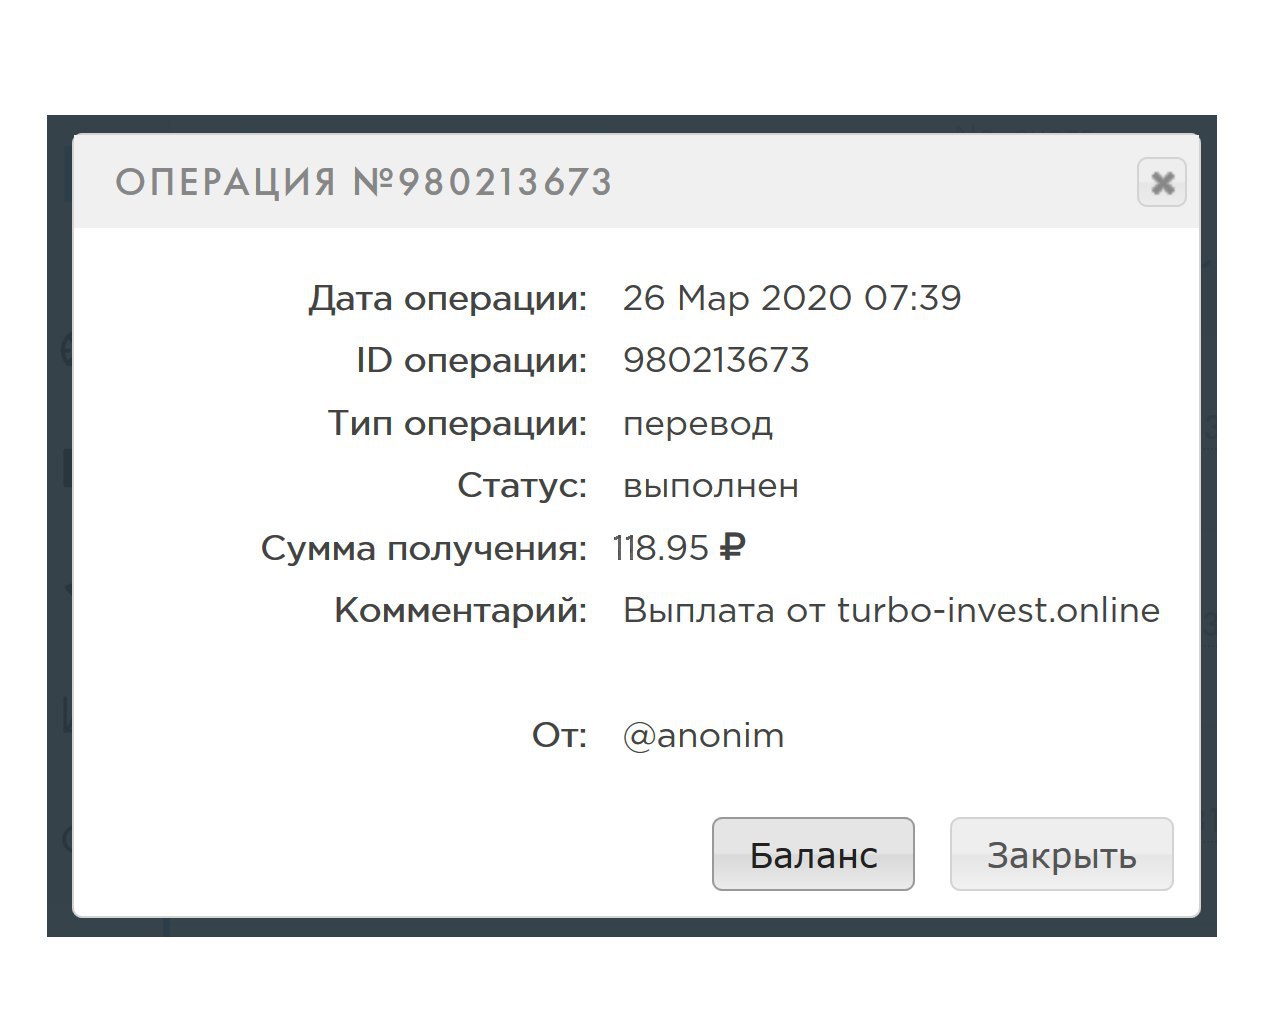Screen dimensions: 1280x1024
Task: Click the Закрыть button
Action: 1061,854
